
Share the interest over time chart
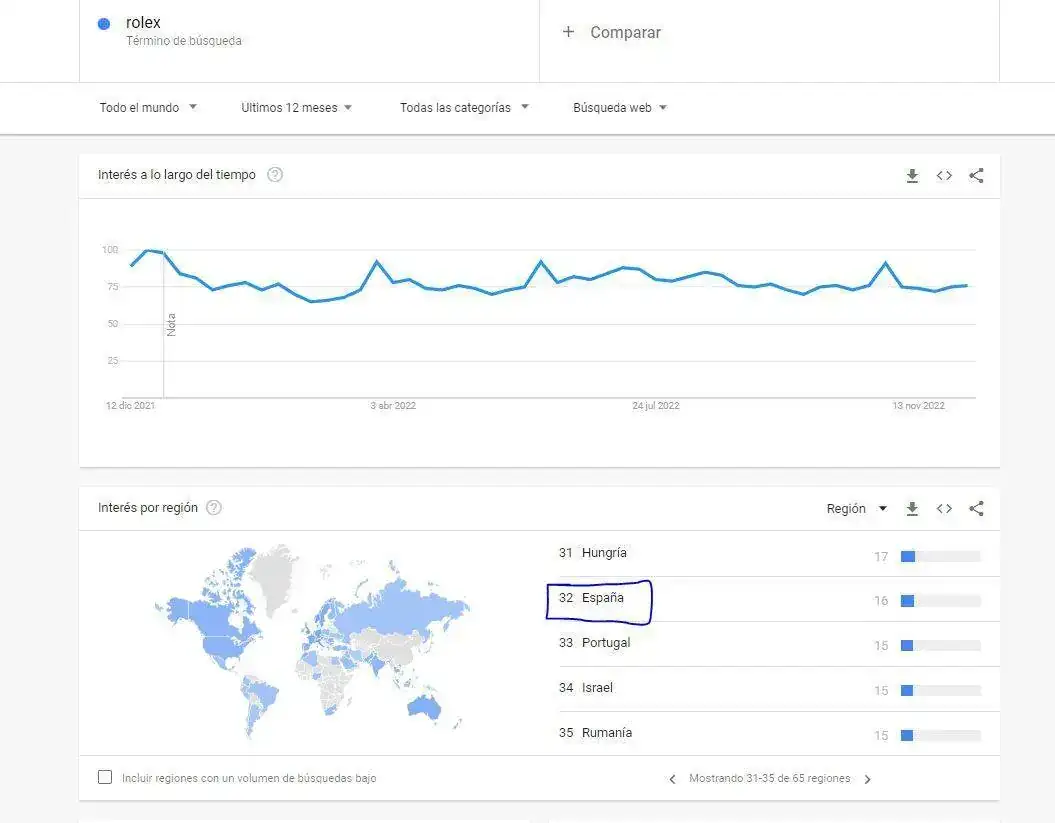click(x=977, y=176)
